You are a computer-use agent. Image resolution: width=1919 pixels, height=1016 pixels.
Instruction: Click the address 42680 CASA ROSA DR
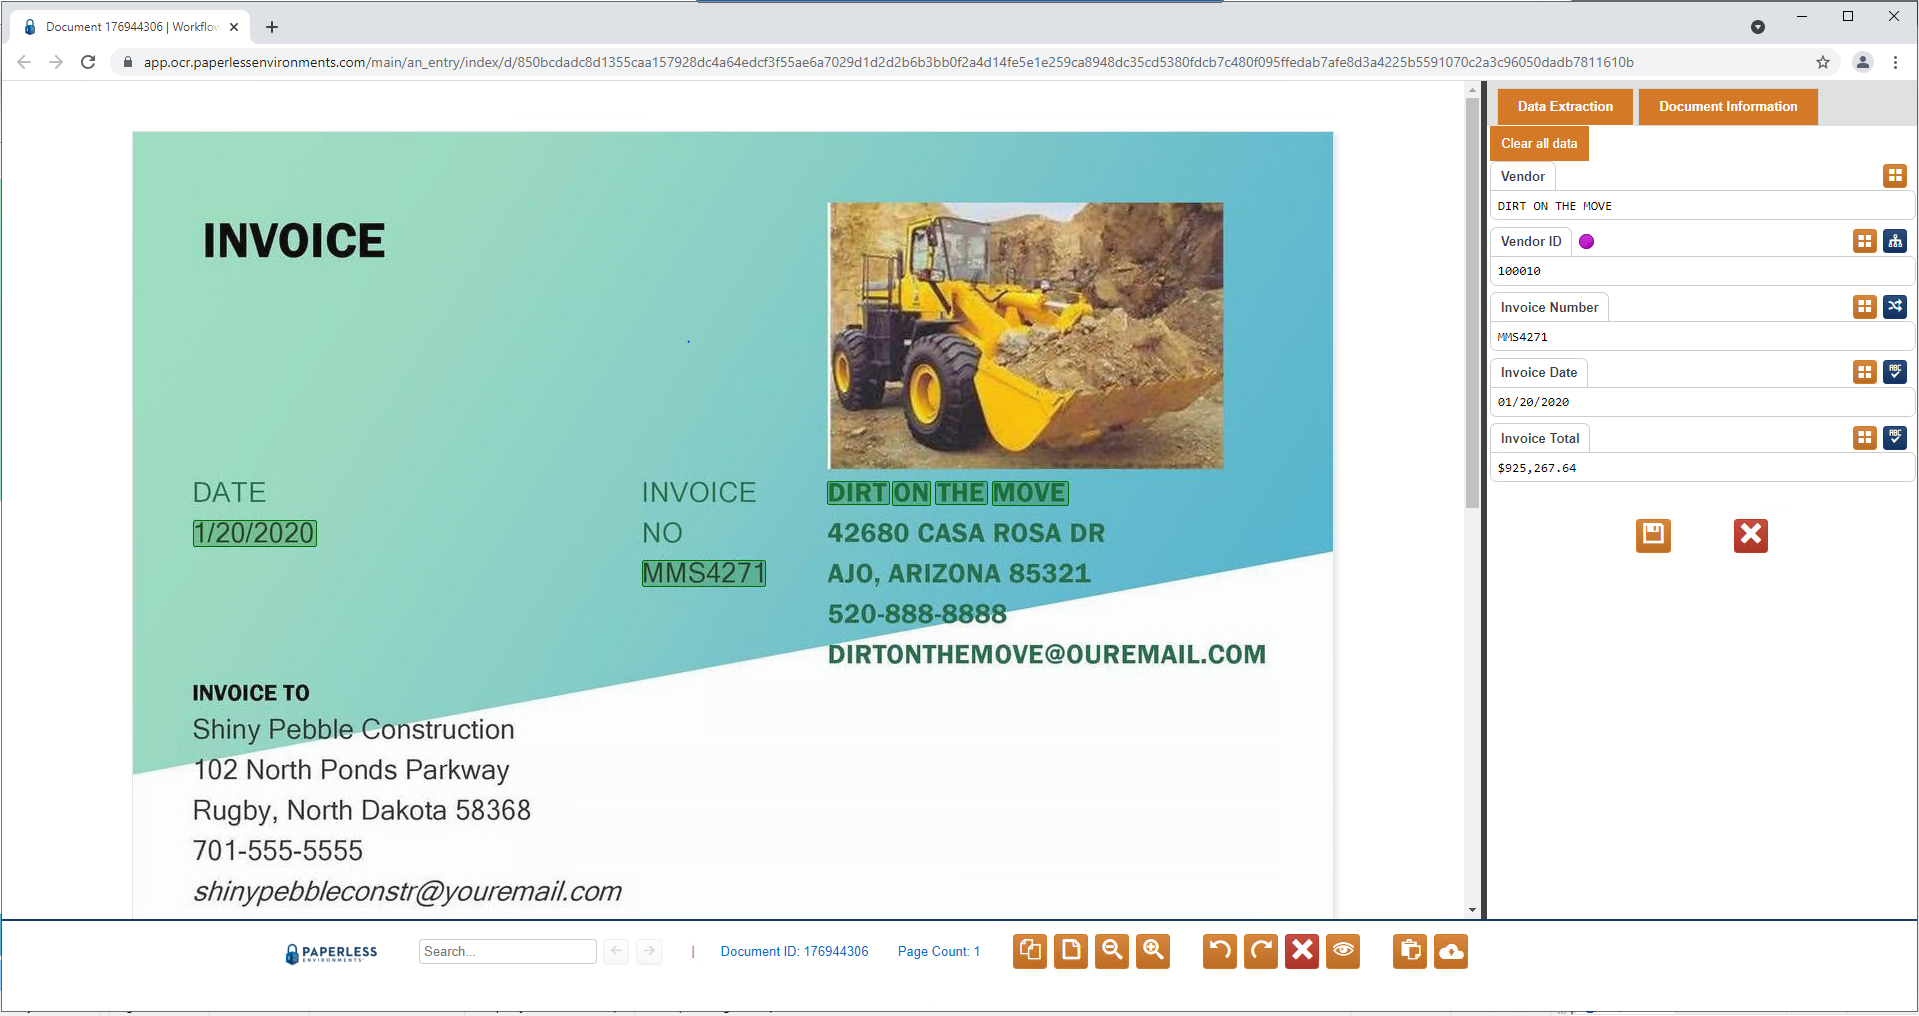point(966,533)
